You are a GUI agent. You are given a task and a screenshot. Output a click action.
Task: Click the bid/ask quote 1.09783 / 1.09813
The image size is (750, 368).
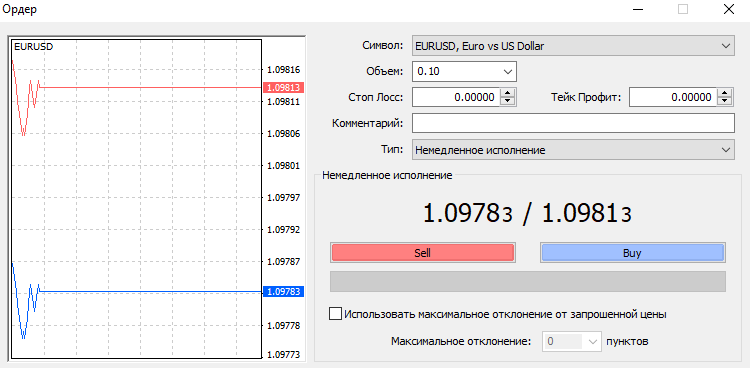pos(527,214)
